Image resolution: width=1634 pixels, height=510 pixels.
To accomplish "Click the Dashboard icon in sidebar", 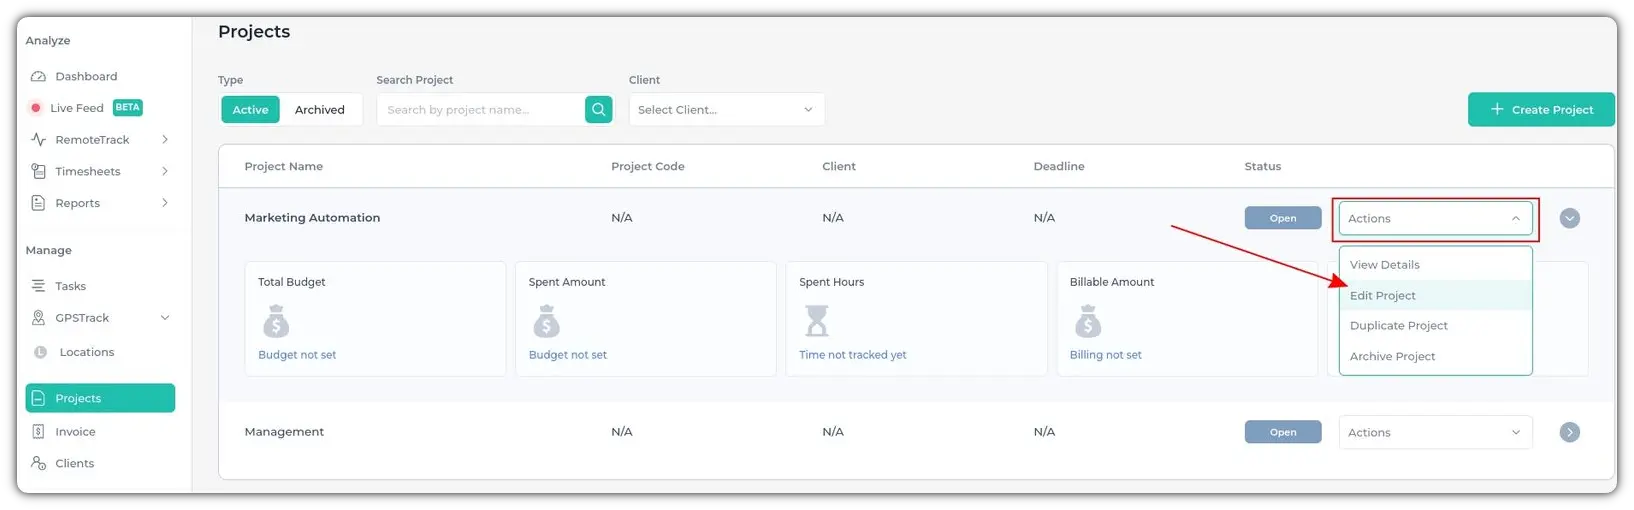I will click(x=39, y=77).
